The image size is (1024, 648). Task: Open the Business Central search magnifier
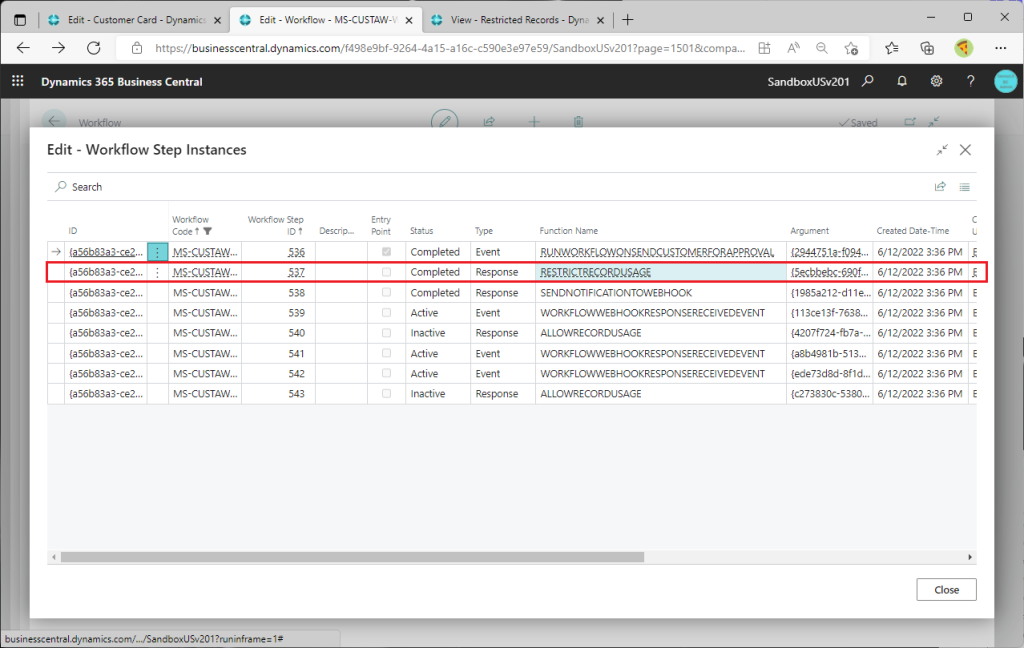coord(867,81)
